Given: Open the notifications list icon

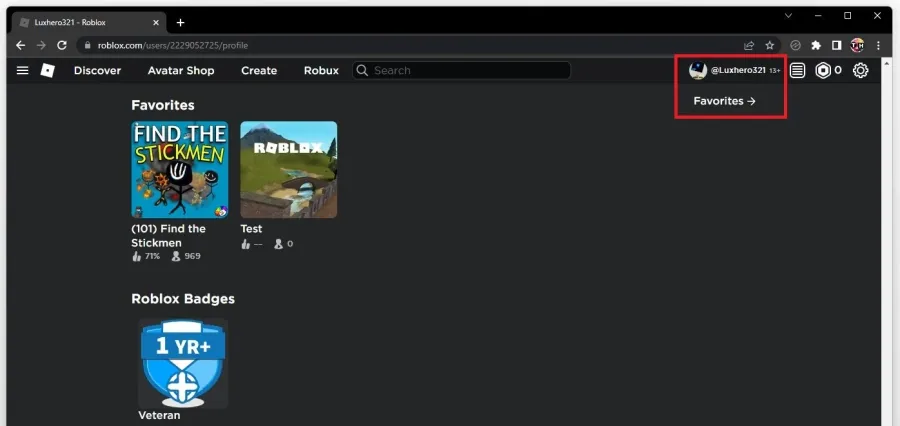Looking at the screenshot, I should click(x=797, y=71).
